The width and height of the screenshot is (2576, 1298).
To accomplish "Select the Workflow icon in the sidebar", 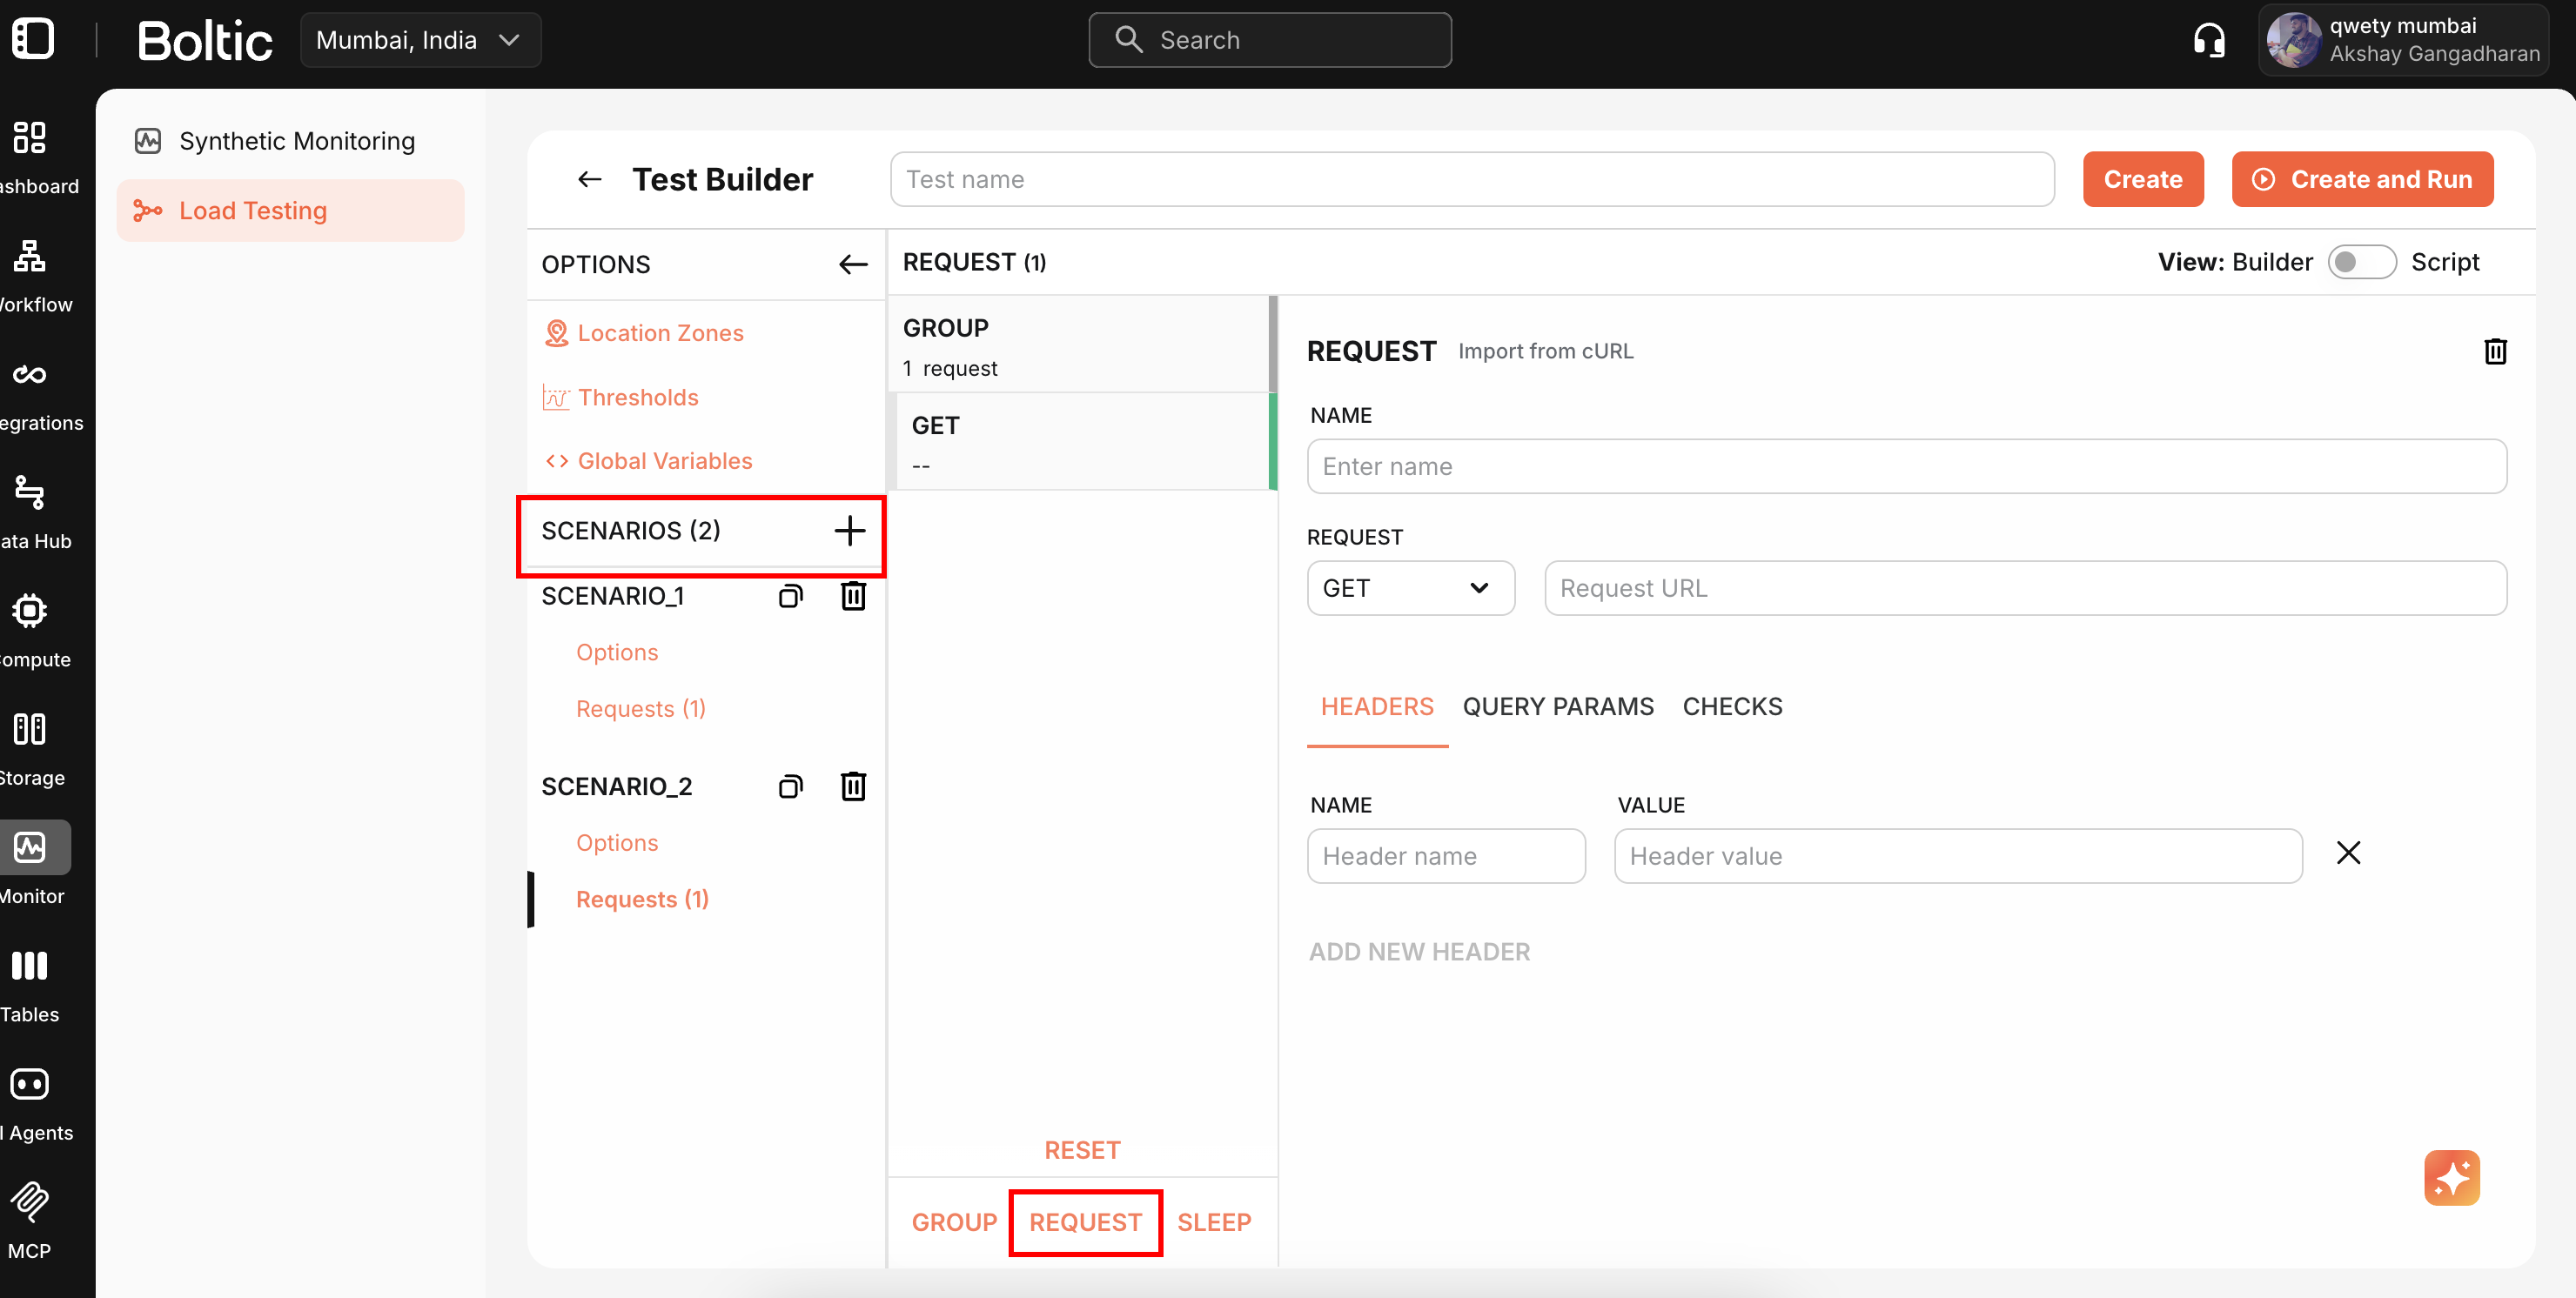I will [x=29, y=258].
